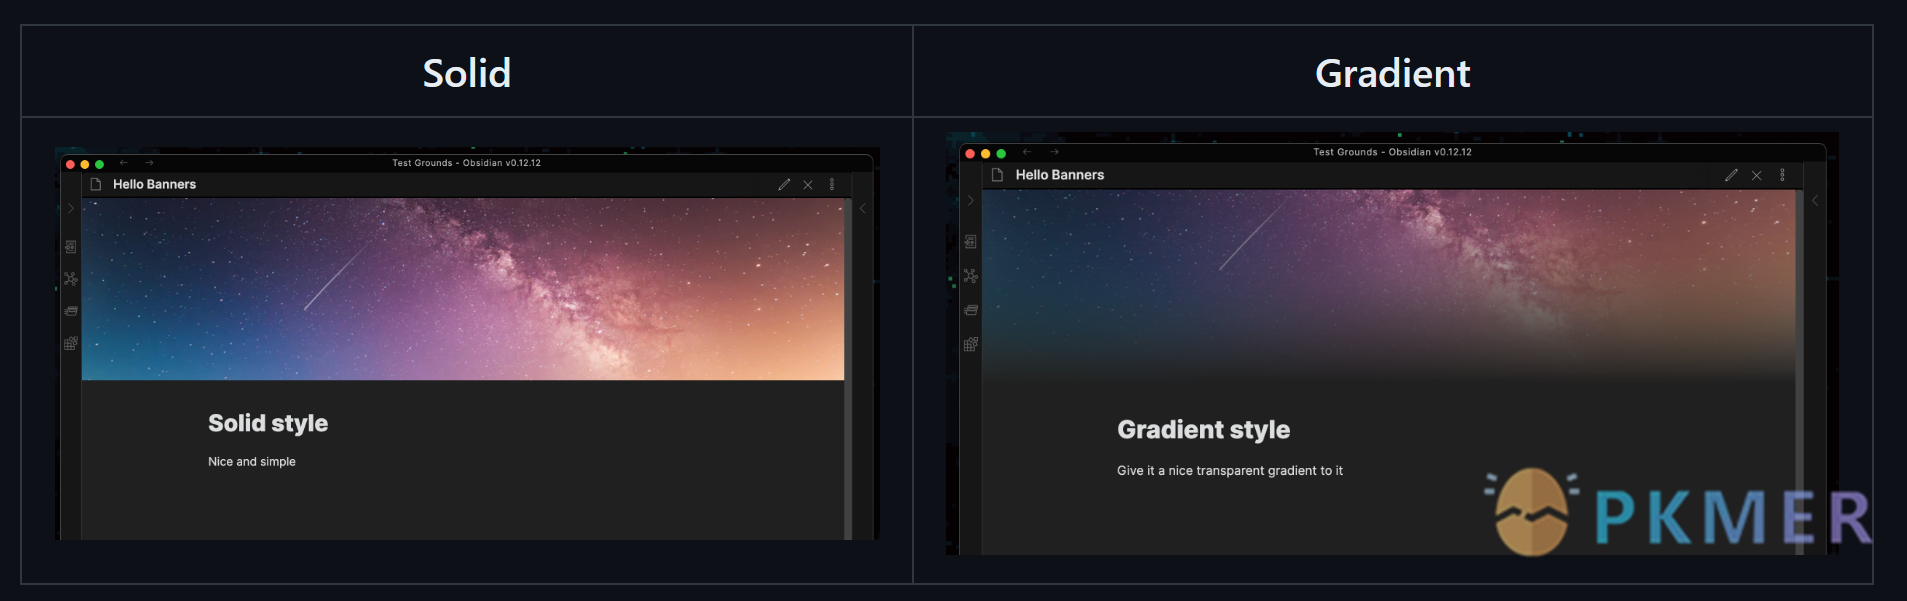
Task: Click grid blocks icon in Solid window ribbon
Action: pos(70,343)
